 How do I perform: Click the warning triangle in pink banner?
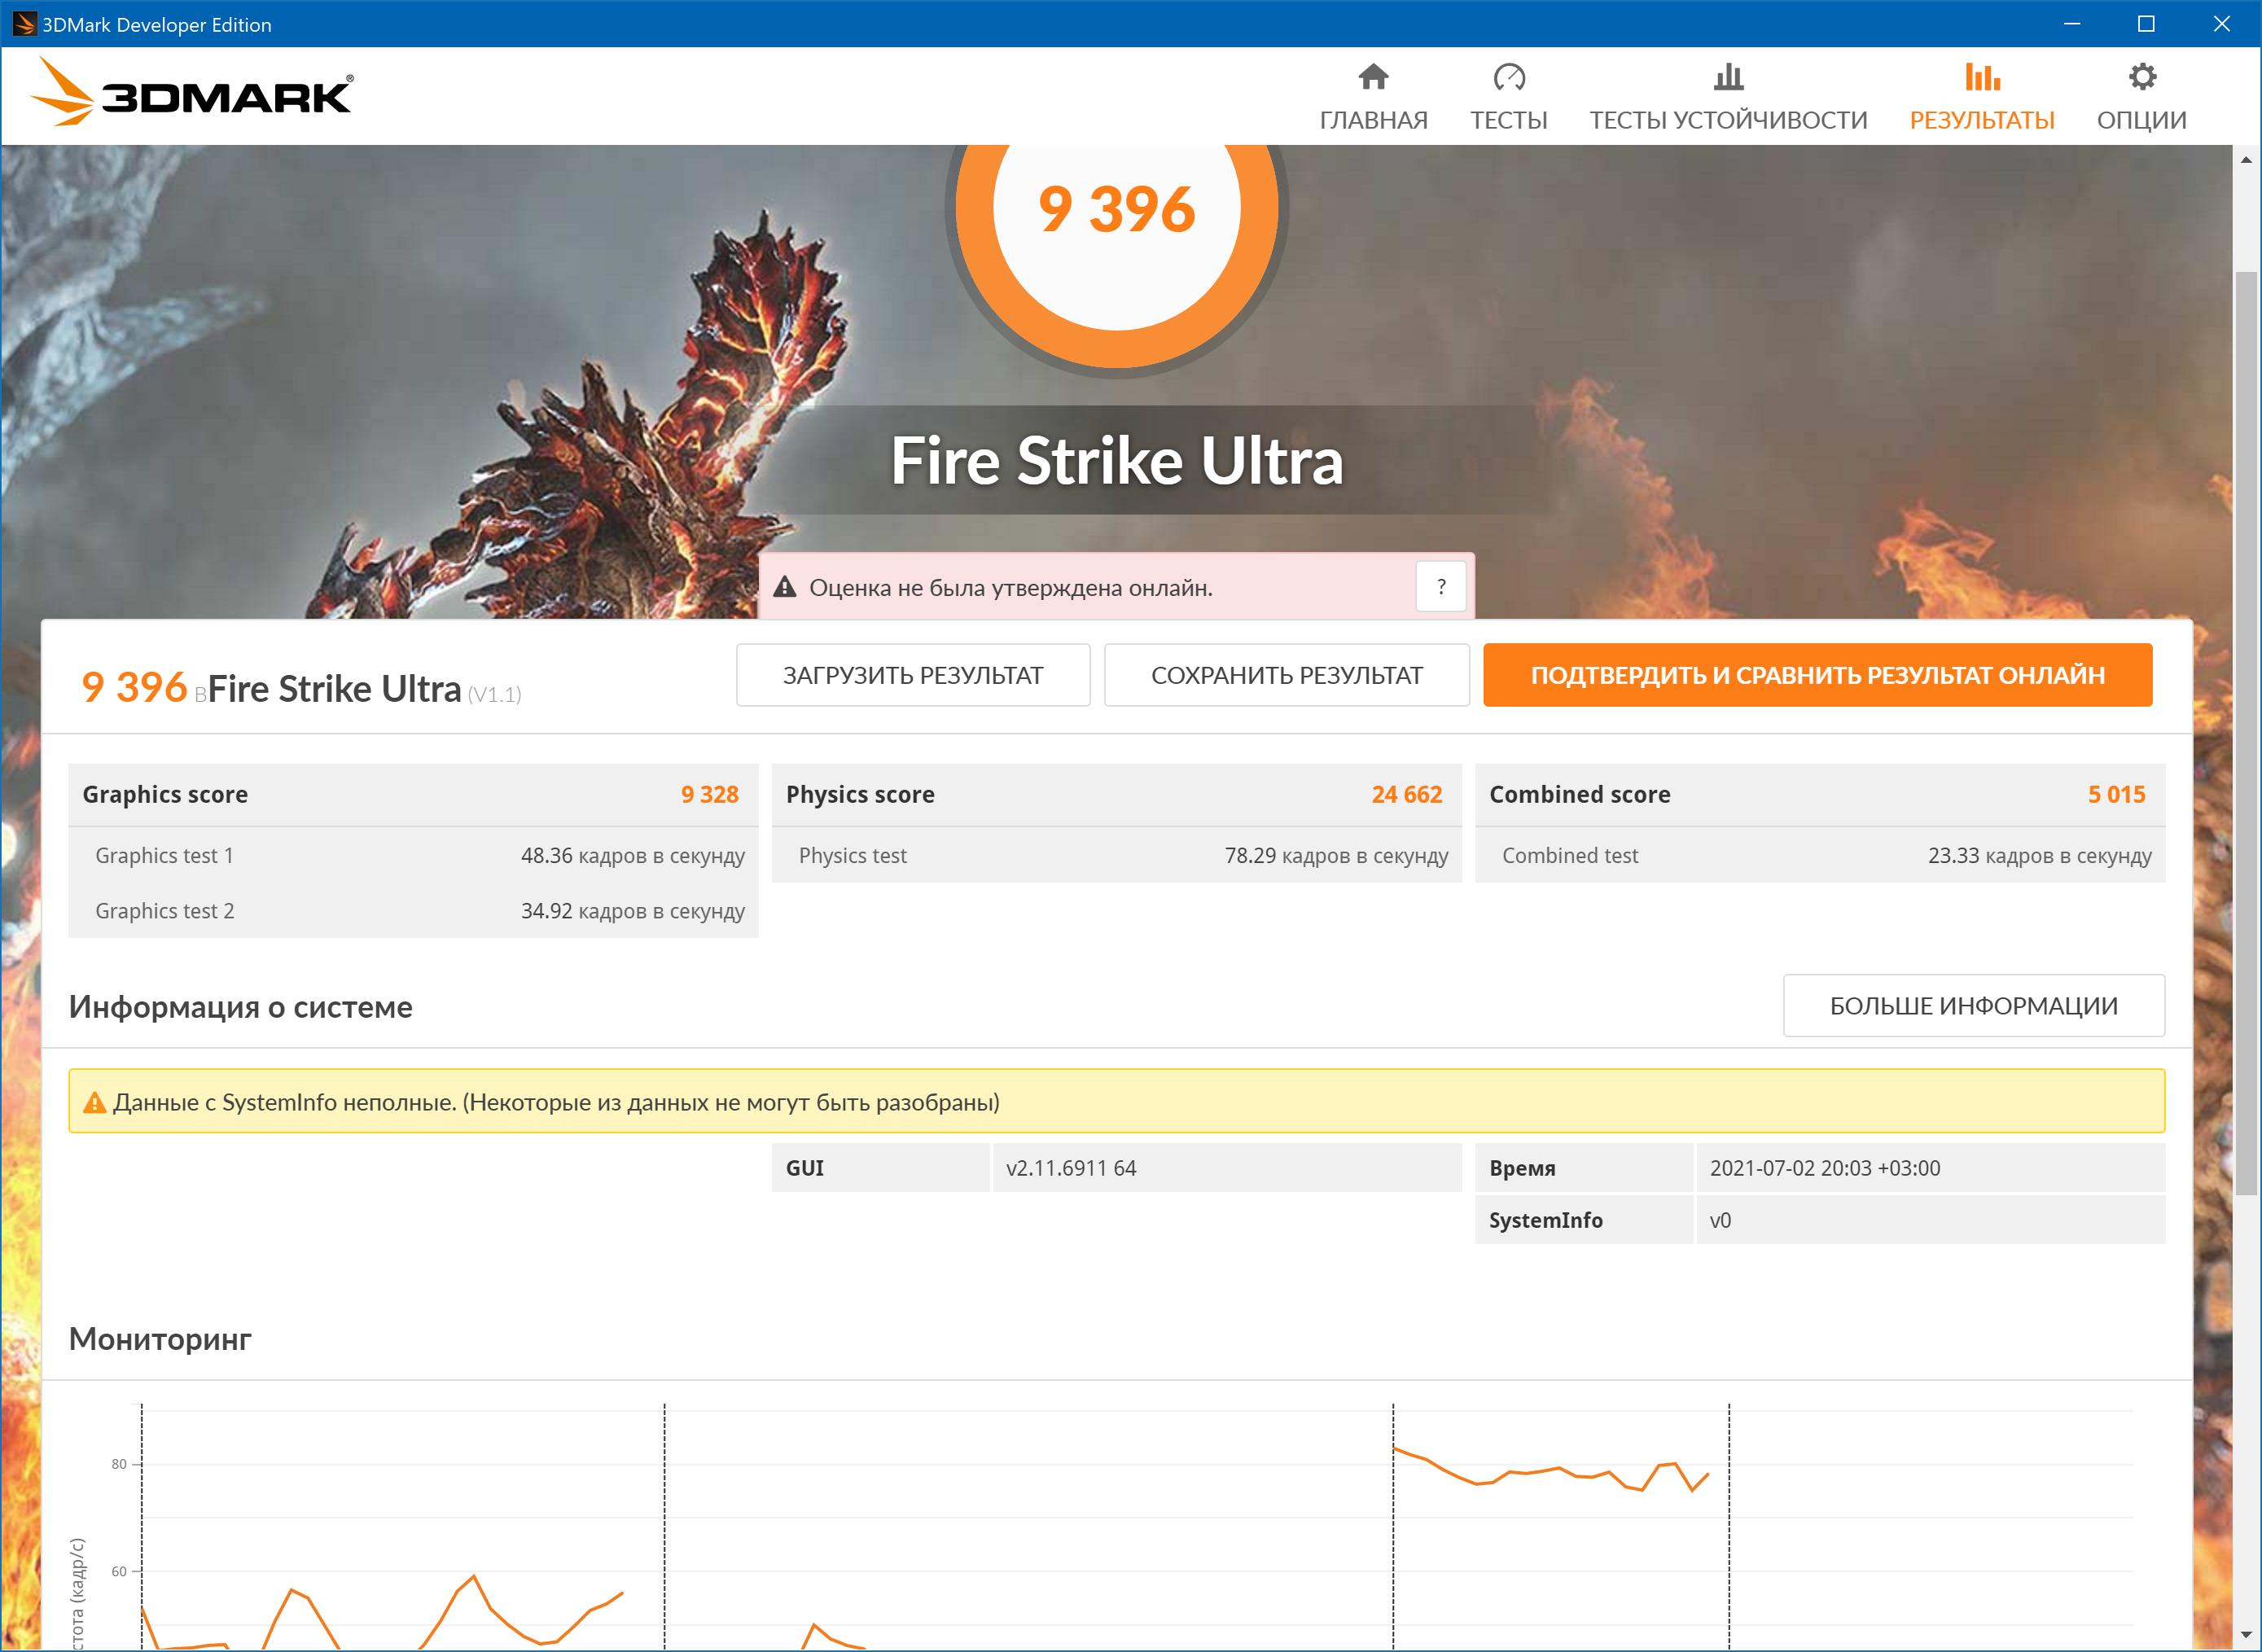785,587
